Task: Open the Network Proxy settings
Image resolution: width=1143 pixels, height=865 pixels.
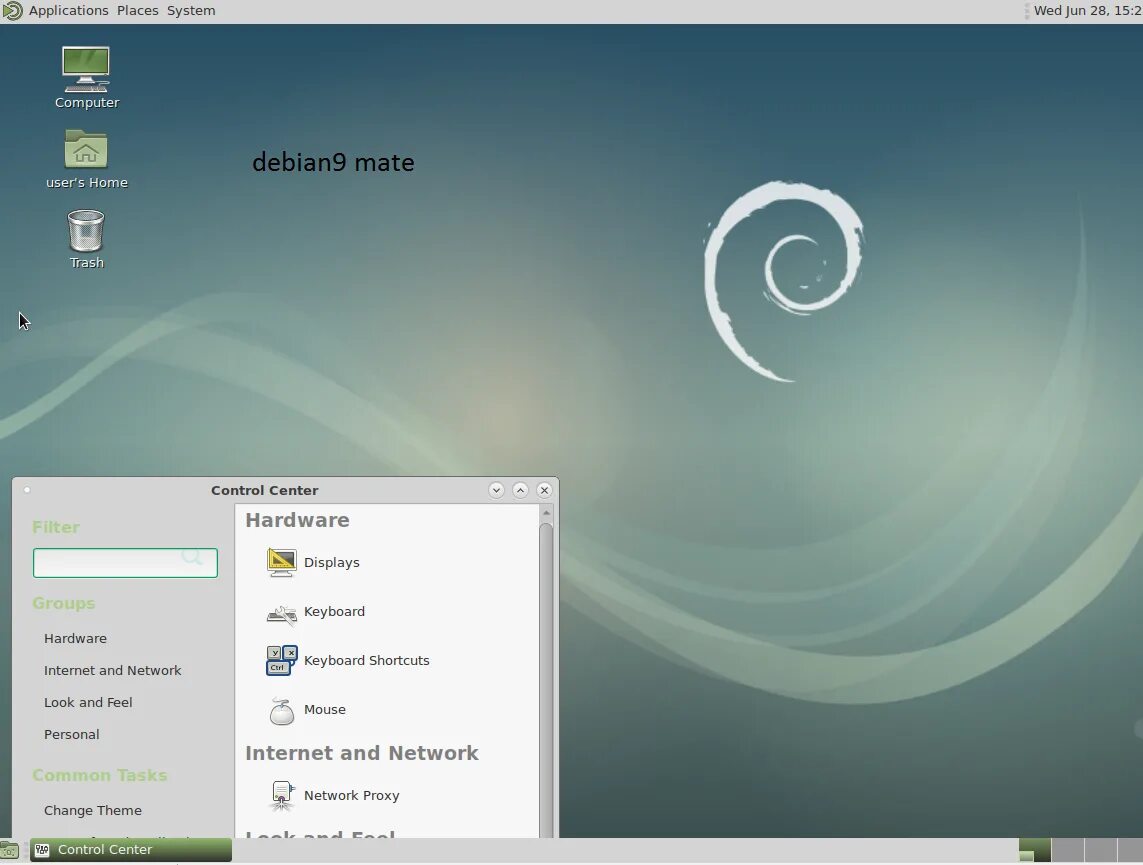Action: 333,796
